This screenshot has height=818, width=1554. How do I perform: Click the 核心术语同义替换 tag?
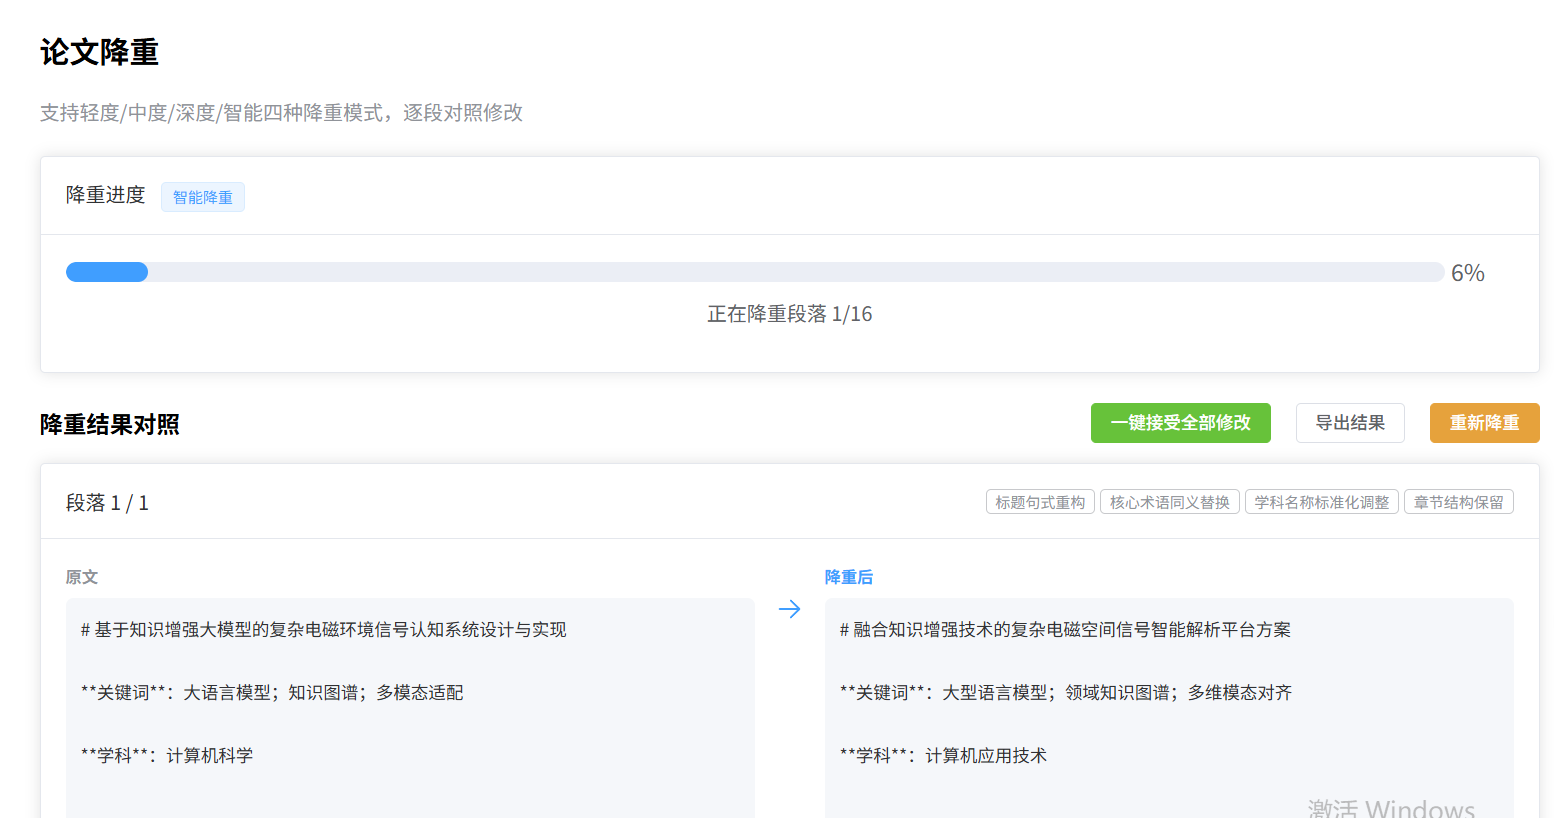tap(1170, 502)
